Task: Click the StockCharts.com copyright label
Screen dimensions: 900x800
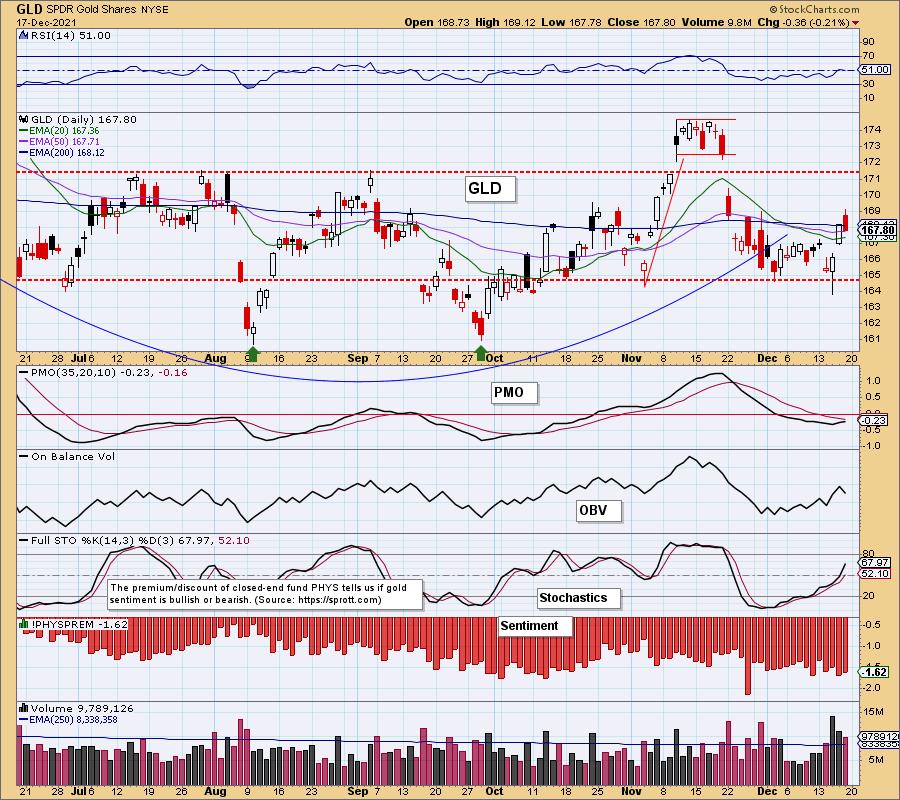Action: point(815,9)
